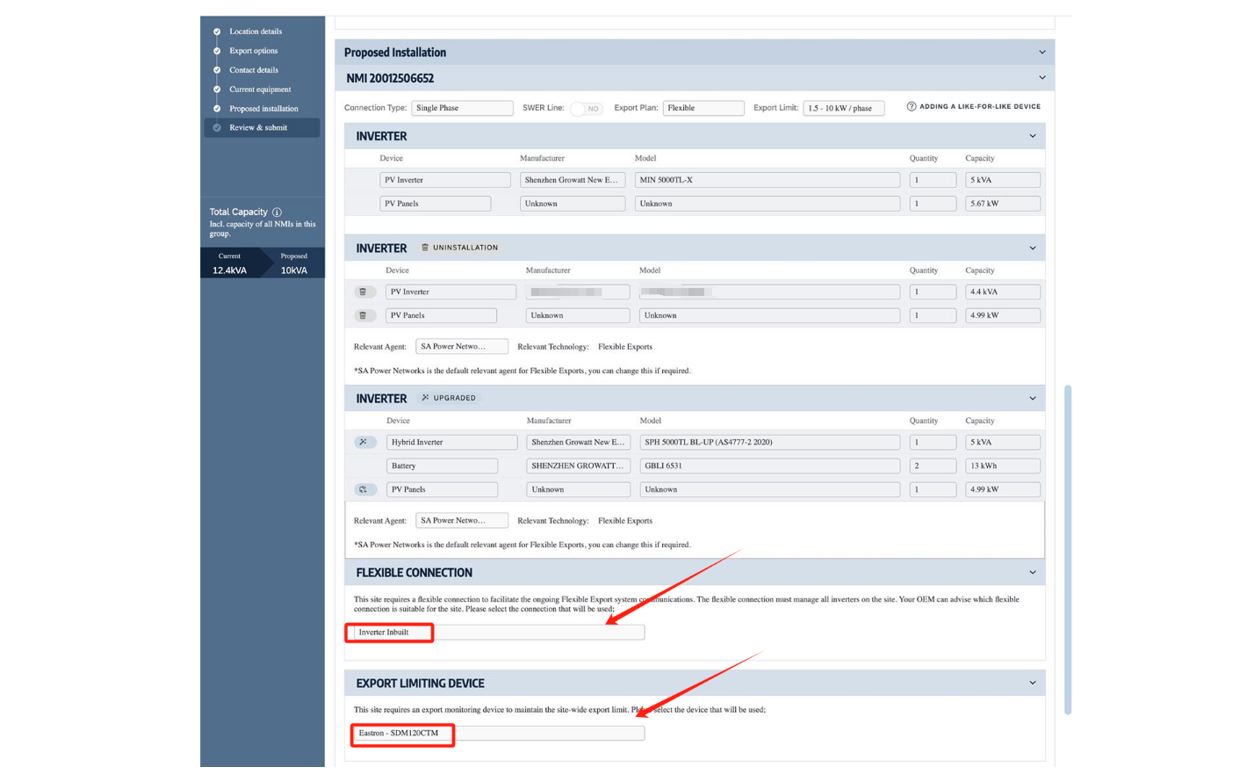Collapse the Proposed Installation section
Viewport: 1233px width, 773px height.
click(1042, 52)
